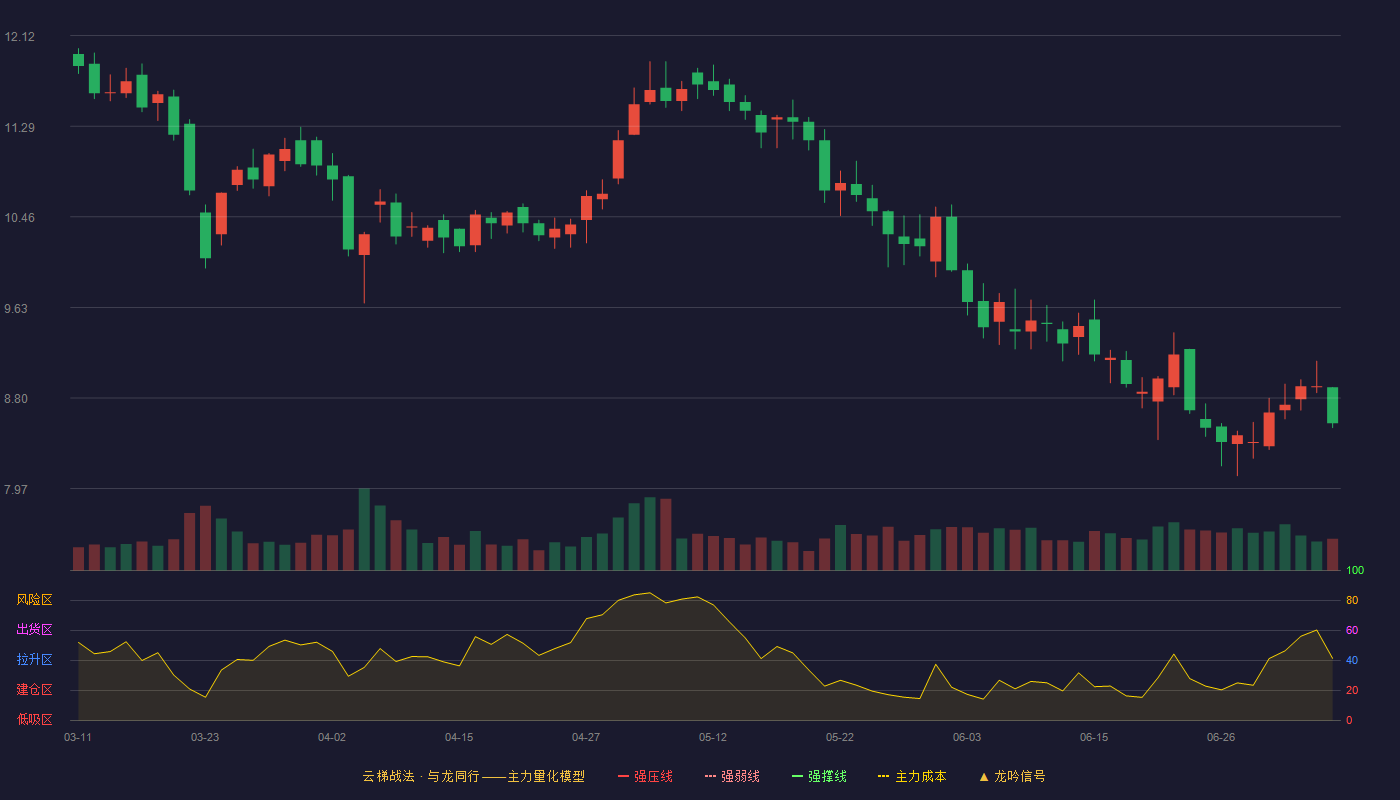Screen dimensions: 1400x800
Task: Select the 建仓区 zone label
Action: (x=34, y=690)
